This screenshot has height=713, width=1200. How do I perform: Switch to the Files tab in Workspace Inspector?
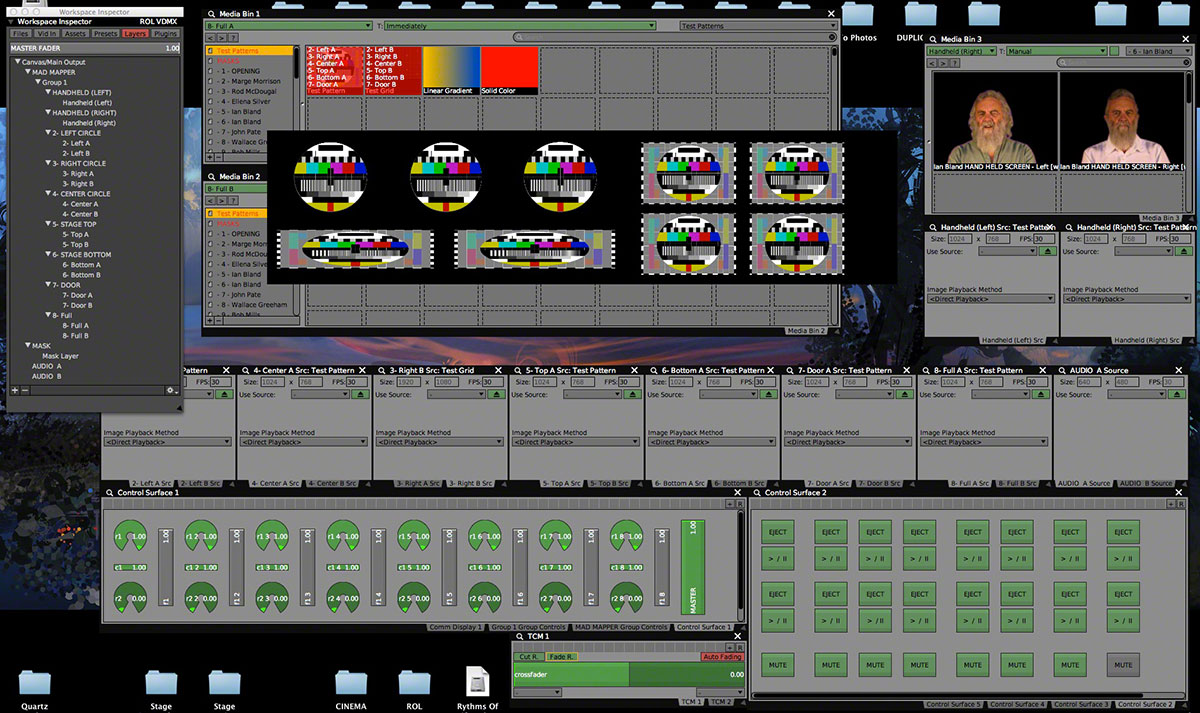(x=20, y=34)
